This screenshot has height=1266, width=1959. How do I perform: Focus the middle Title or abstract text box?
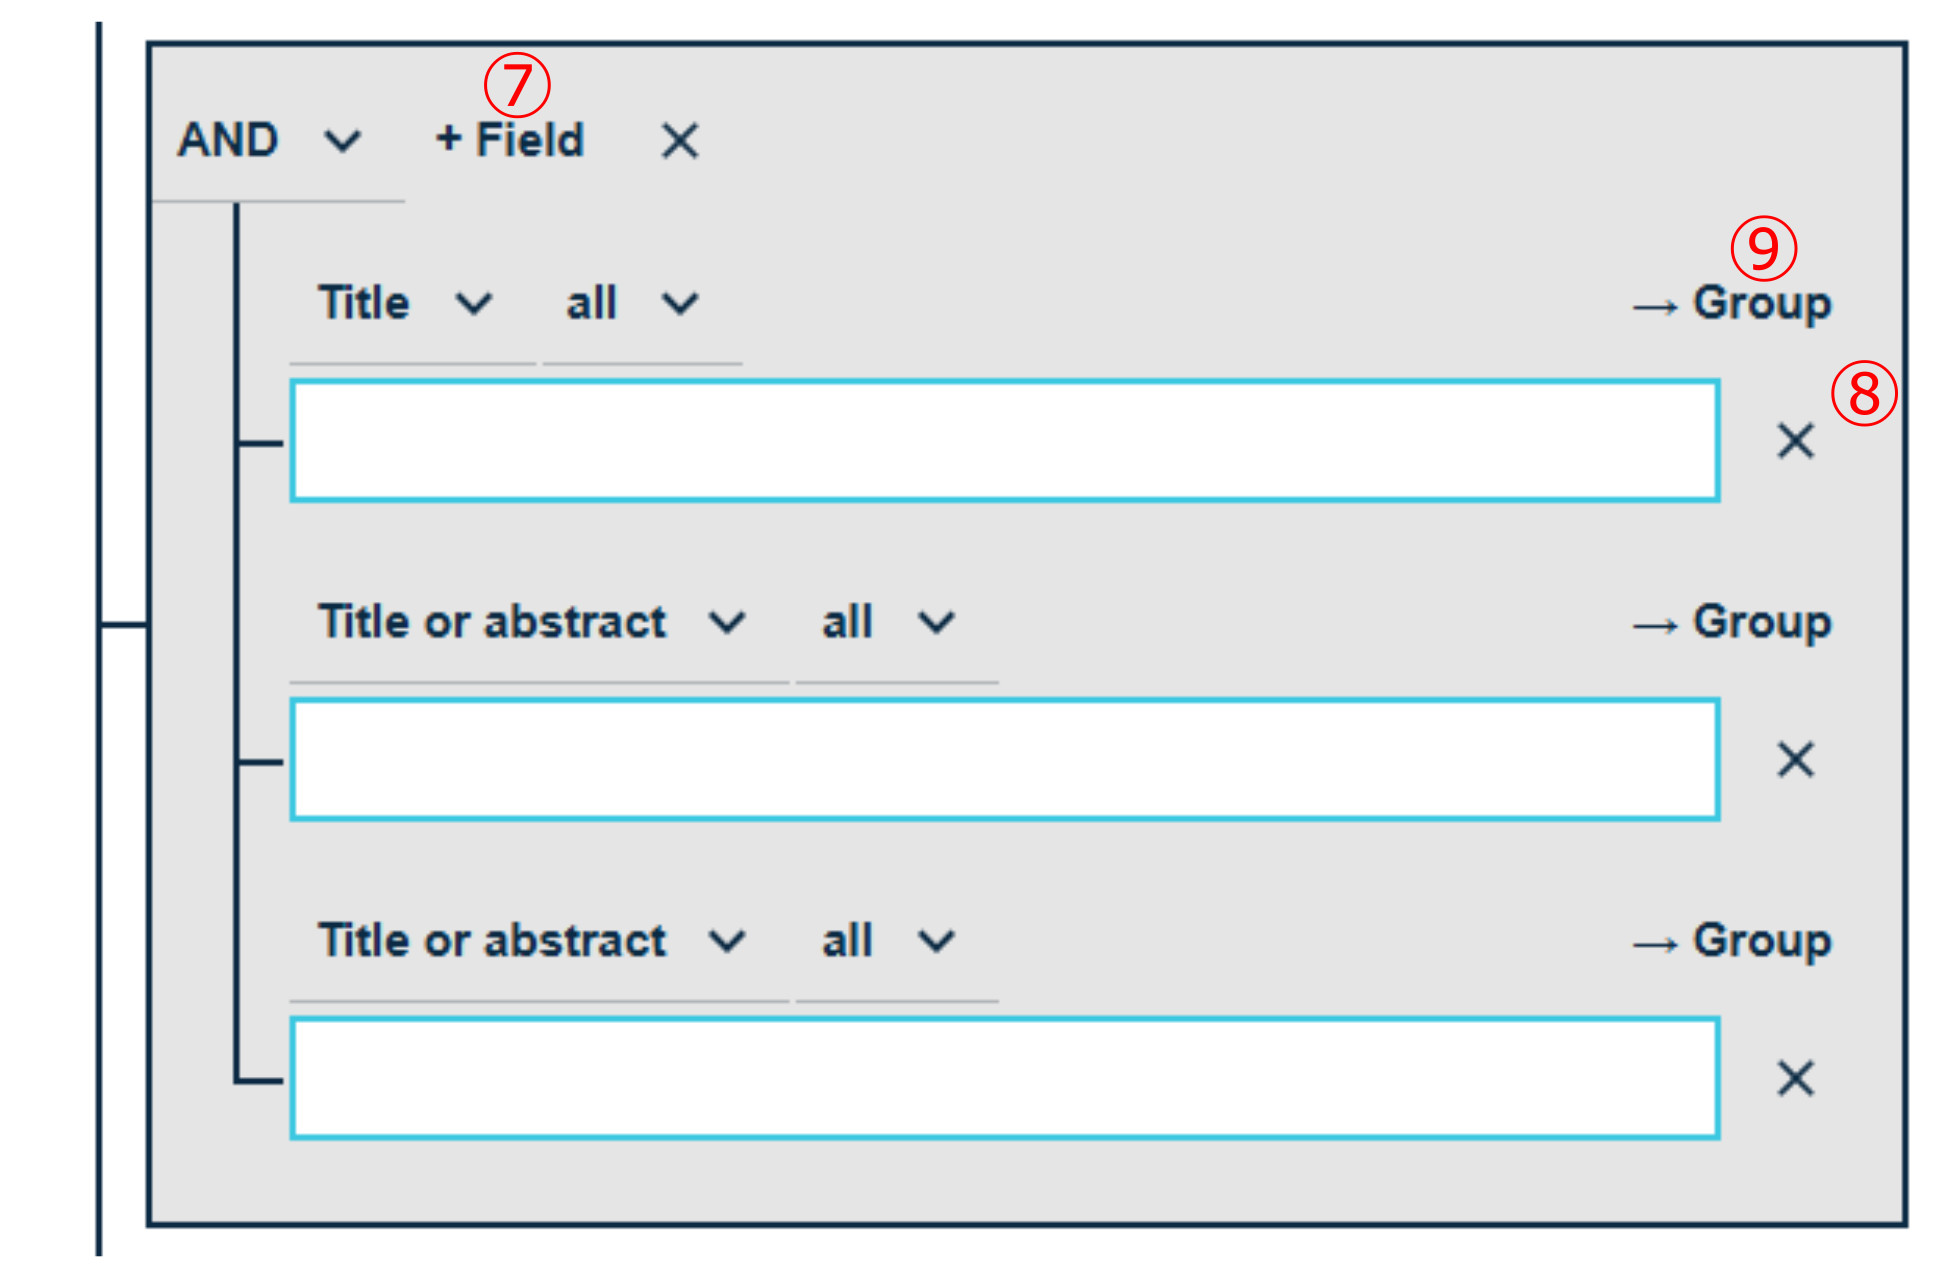1004,760
